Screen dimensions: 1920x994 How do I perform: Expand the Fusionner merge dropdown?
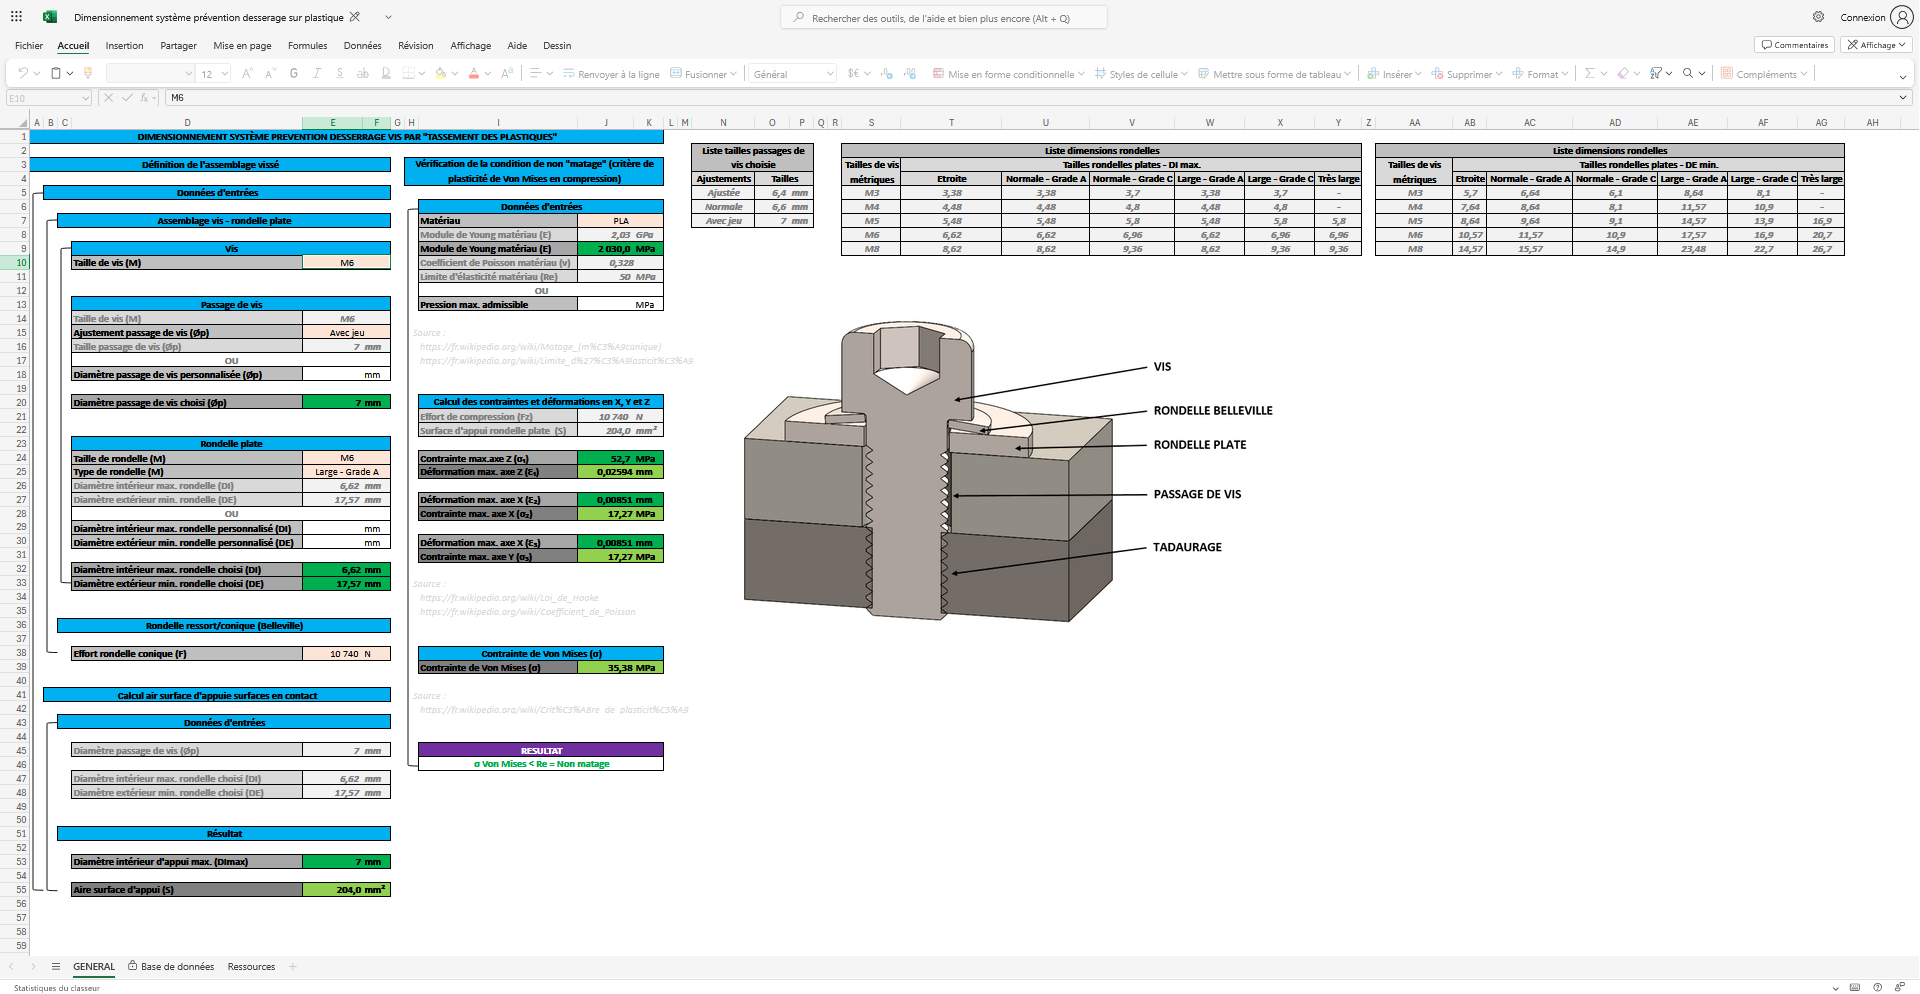(x=733, y=74)
